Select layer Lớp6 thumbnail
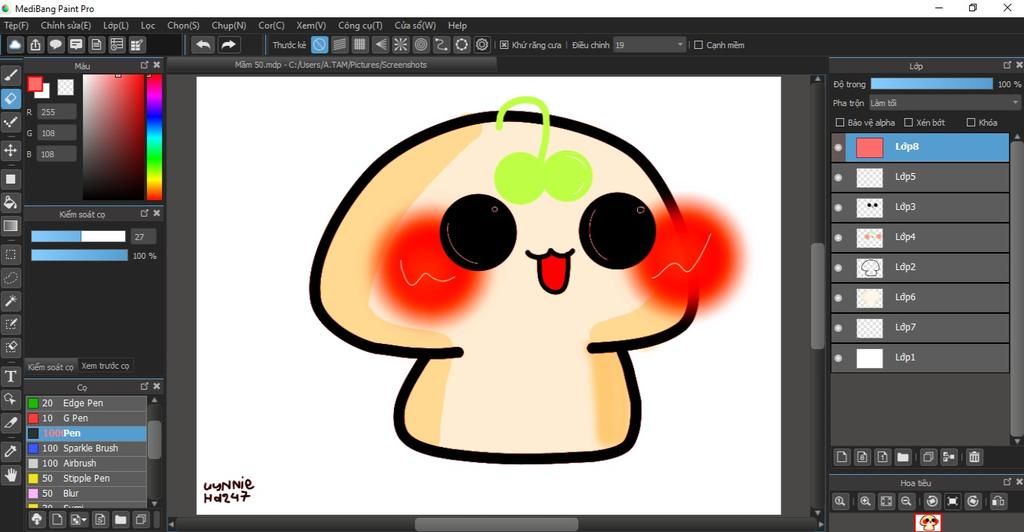This screenshot has width=1024, height=532. (869, 298)
